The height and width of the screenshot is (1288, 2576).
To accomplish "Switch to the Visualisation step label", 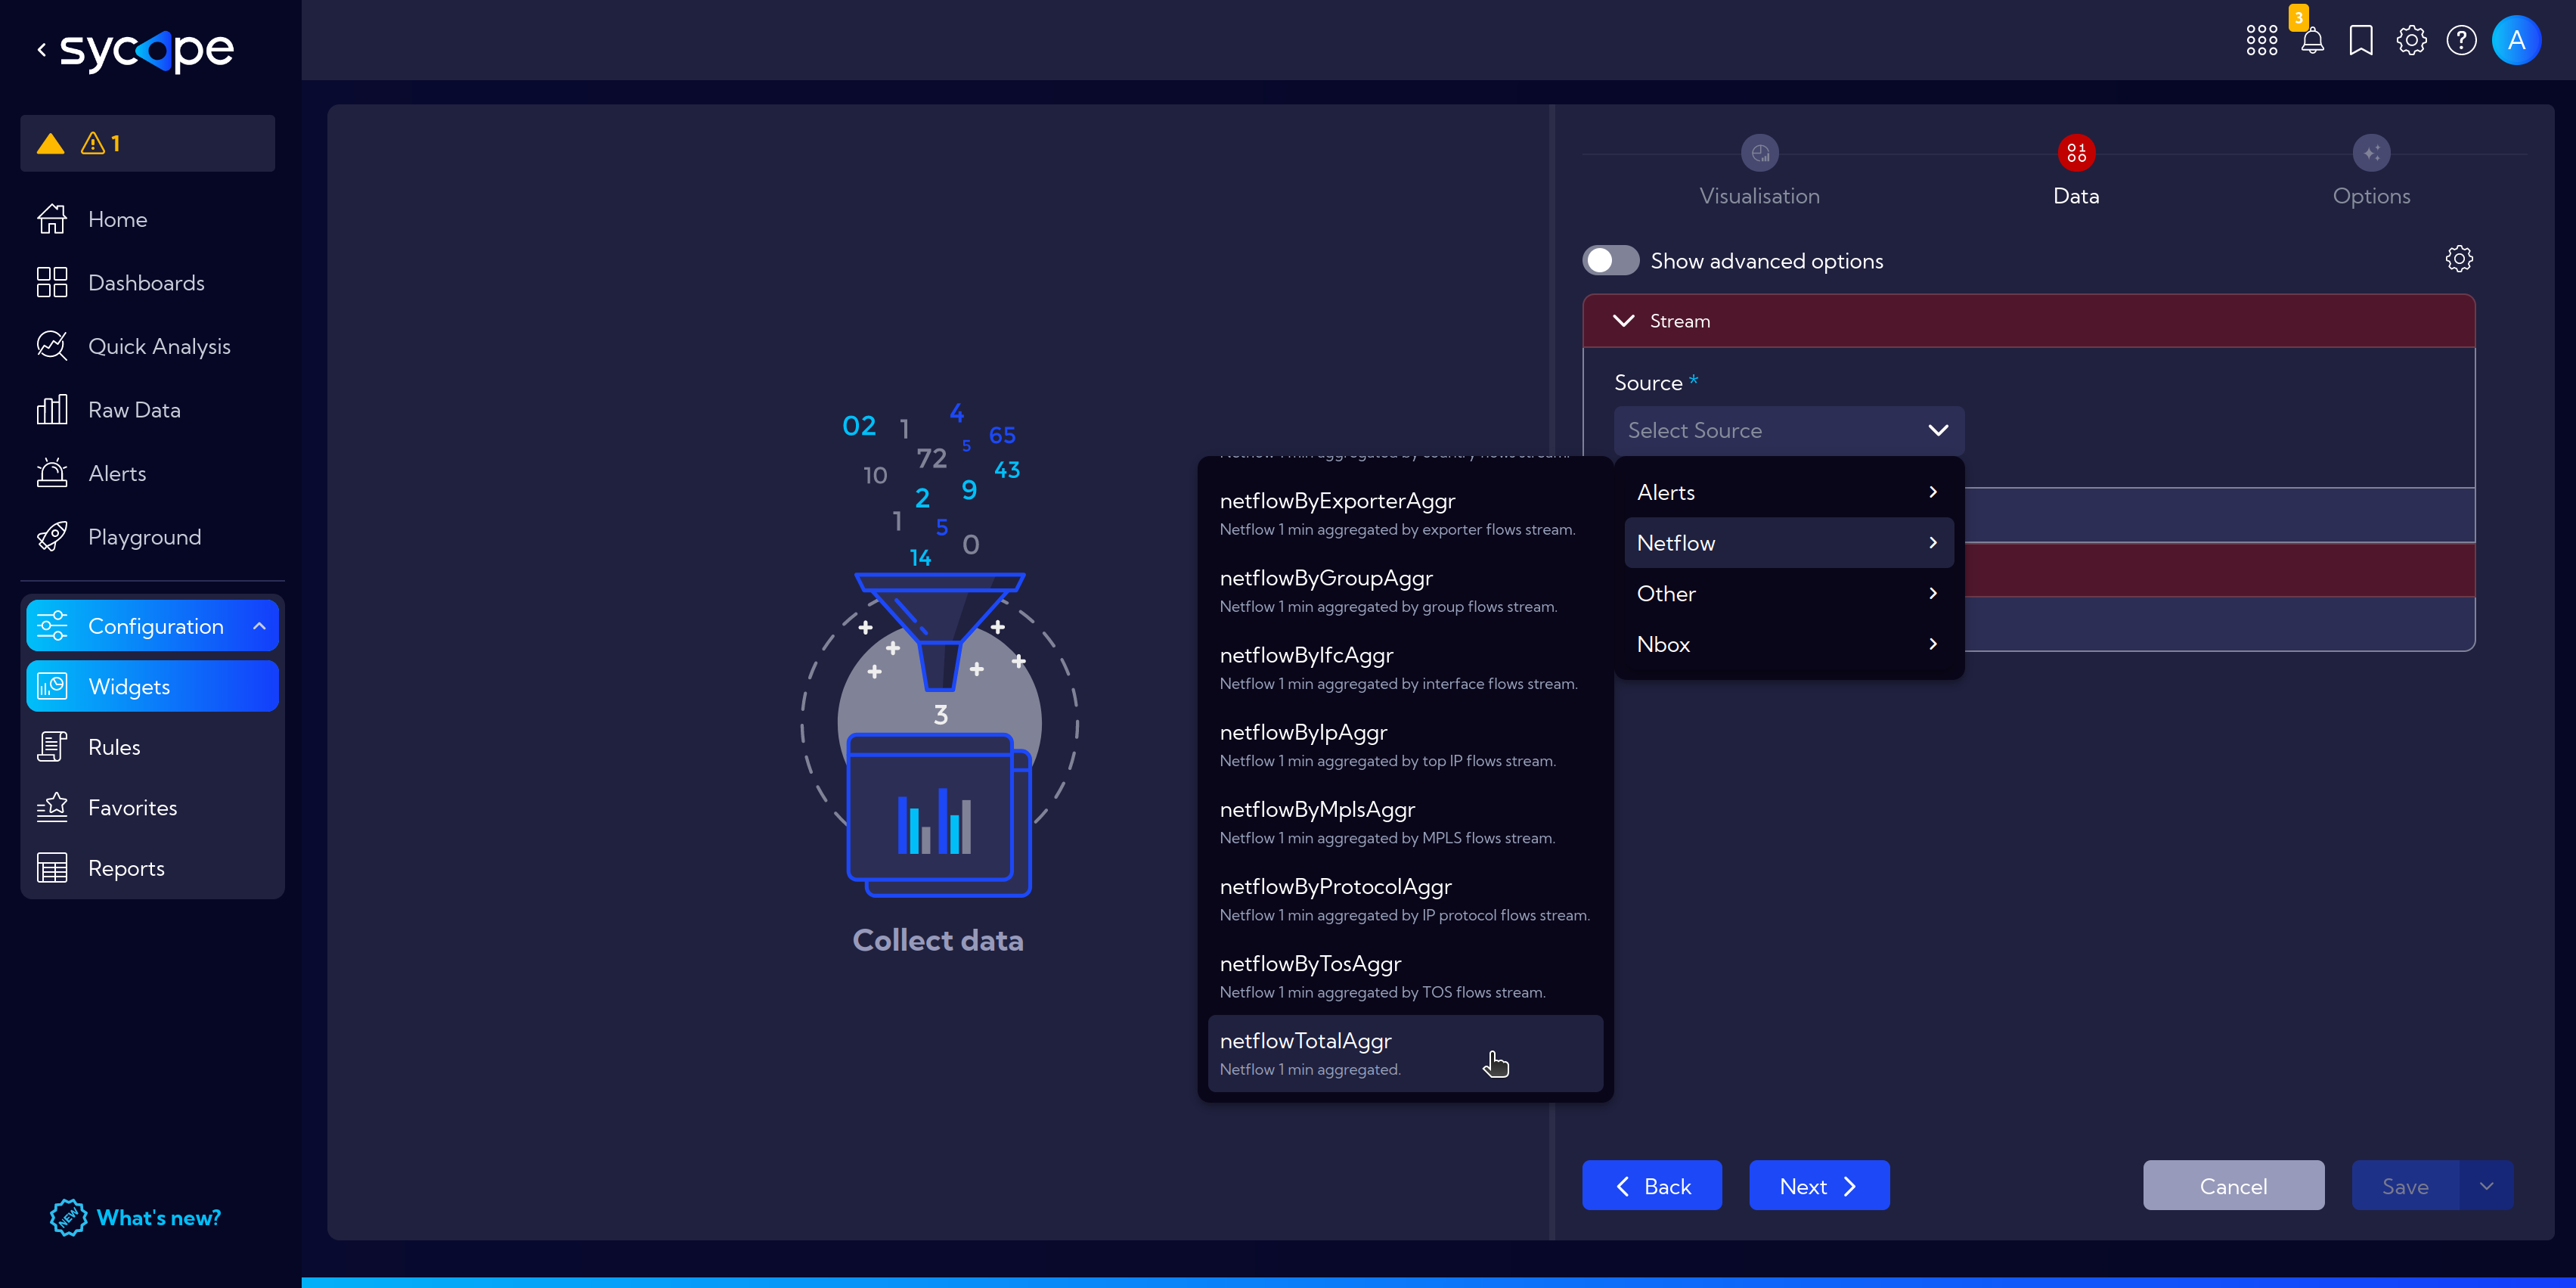I will (x=1760, y=196).
